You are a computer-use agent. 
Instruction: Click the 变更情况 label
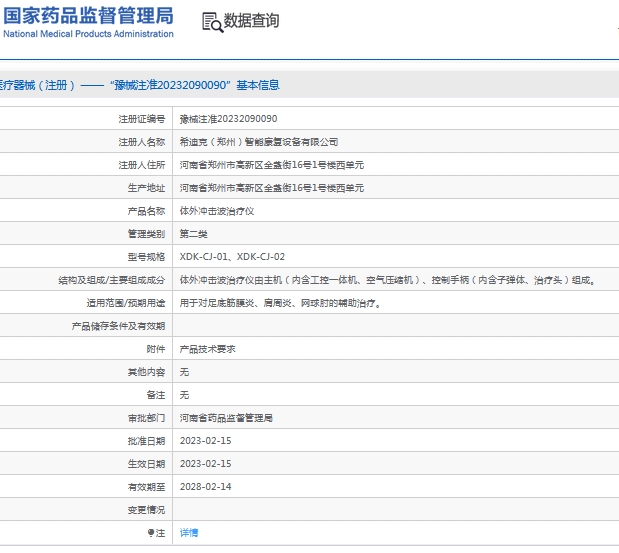[x=146, y=510]
